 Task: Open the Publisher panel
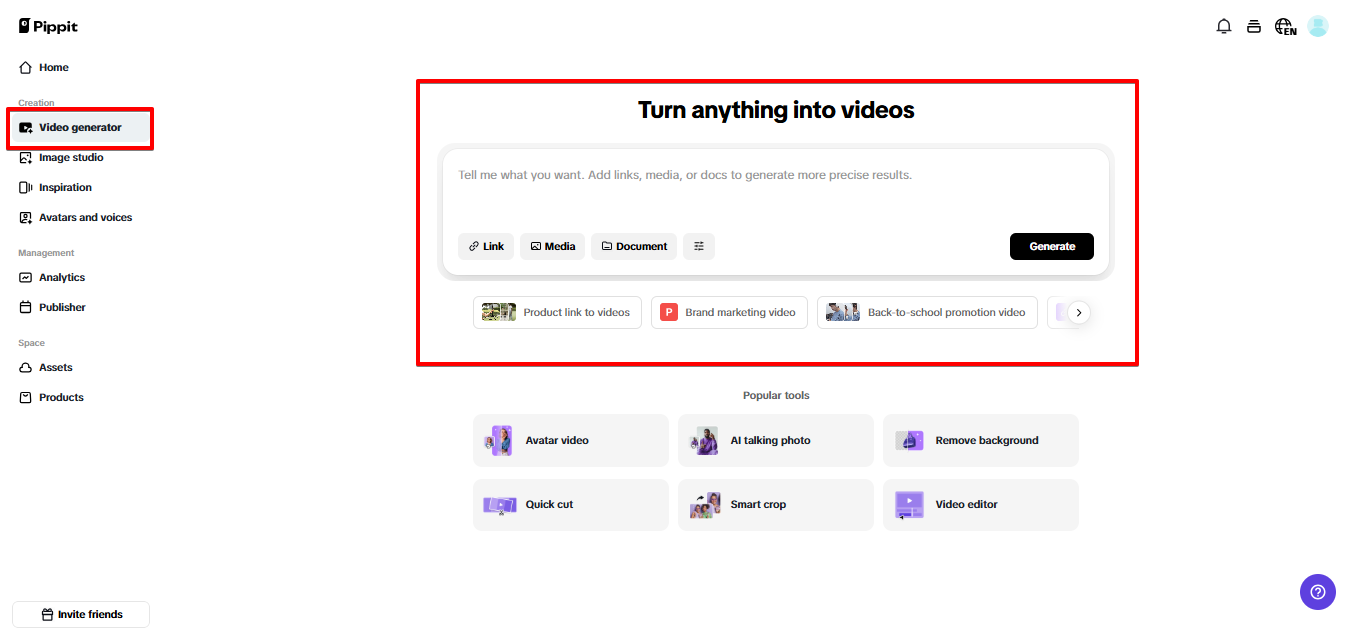coord(61,307)
